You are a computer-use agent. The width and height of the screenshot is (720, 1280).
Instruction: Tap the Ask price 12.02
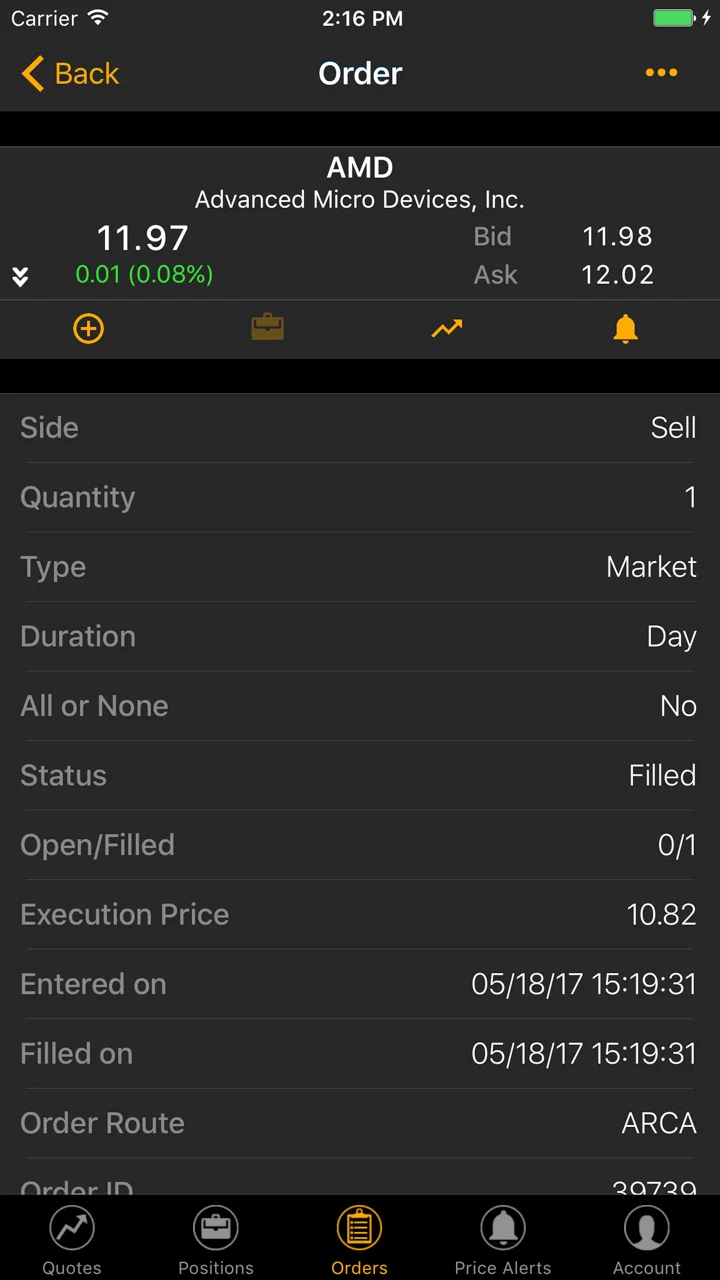pos(617,275)
